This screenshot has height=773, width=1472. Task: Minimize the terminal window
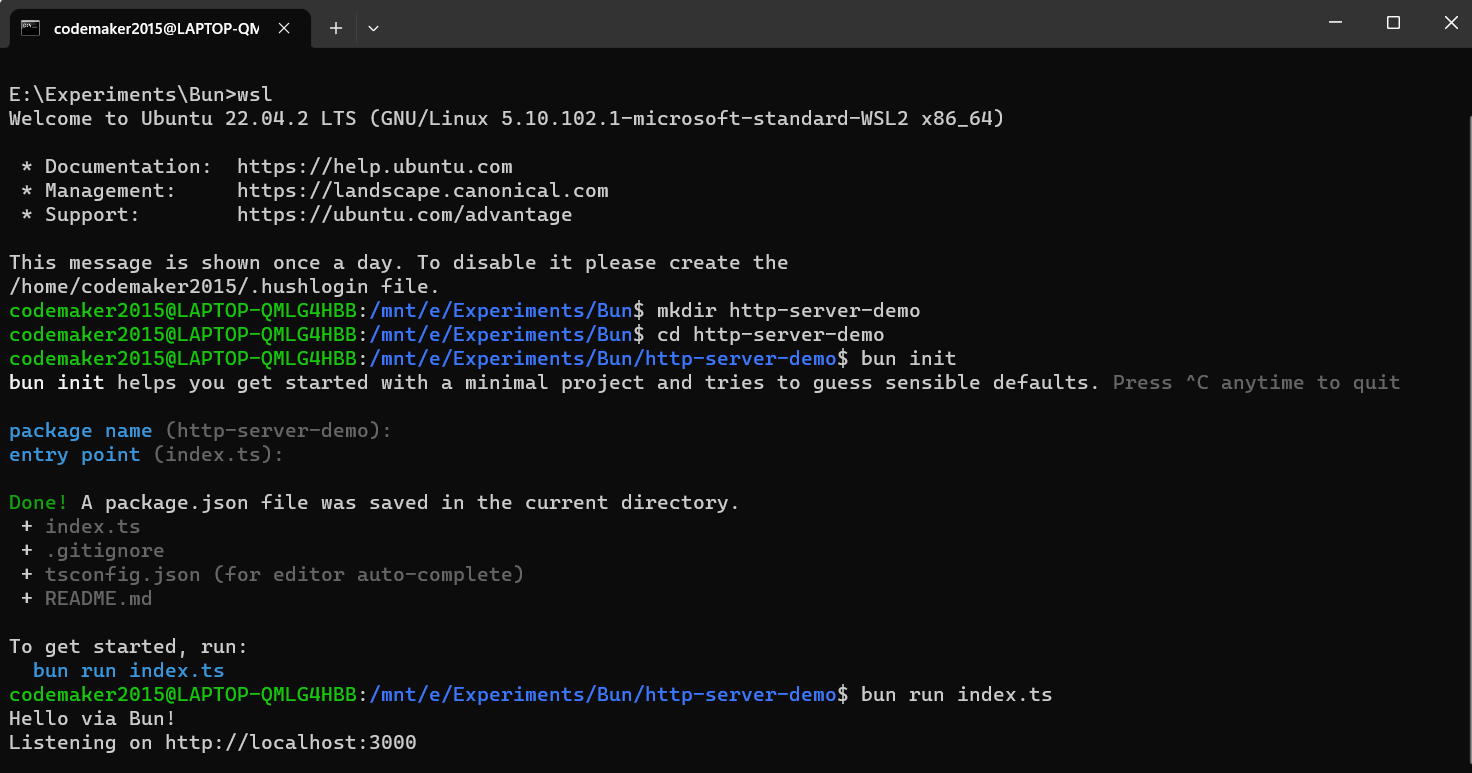pyautogui.click(x=1335, y=23)
